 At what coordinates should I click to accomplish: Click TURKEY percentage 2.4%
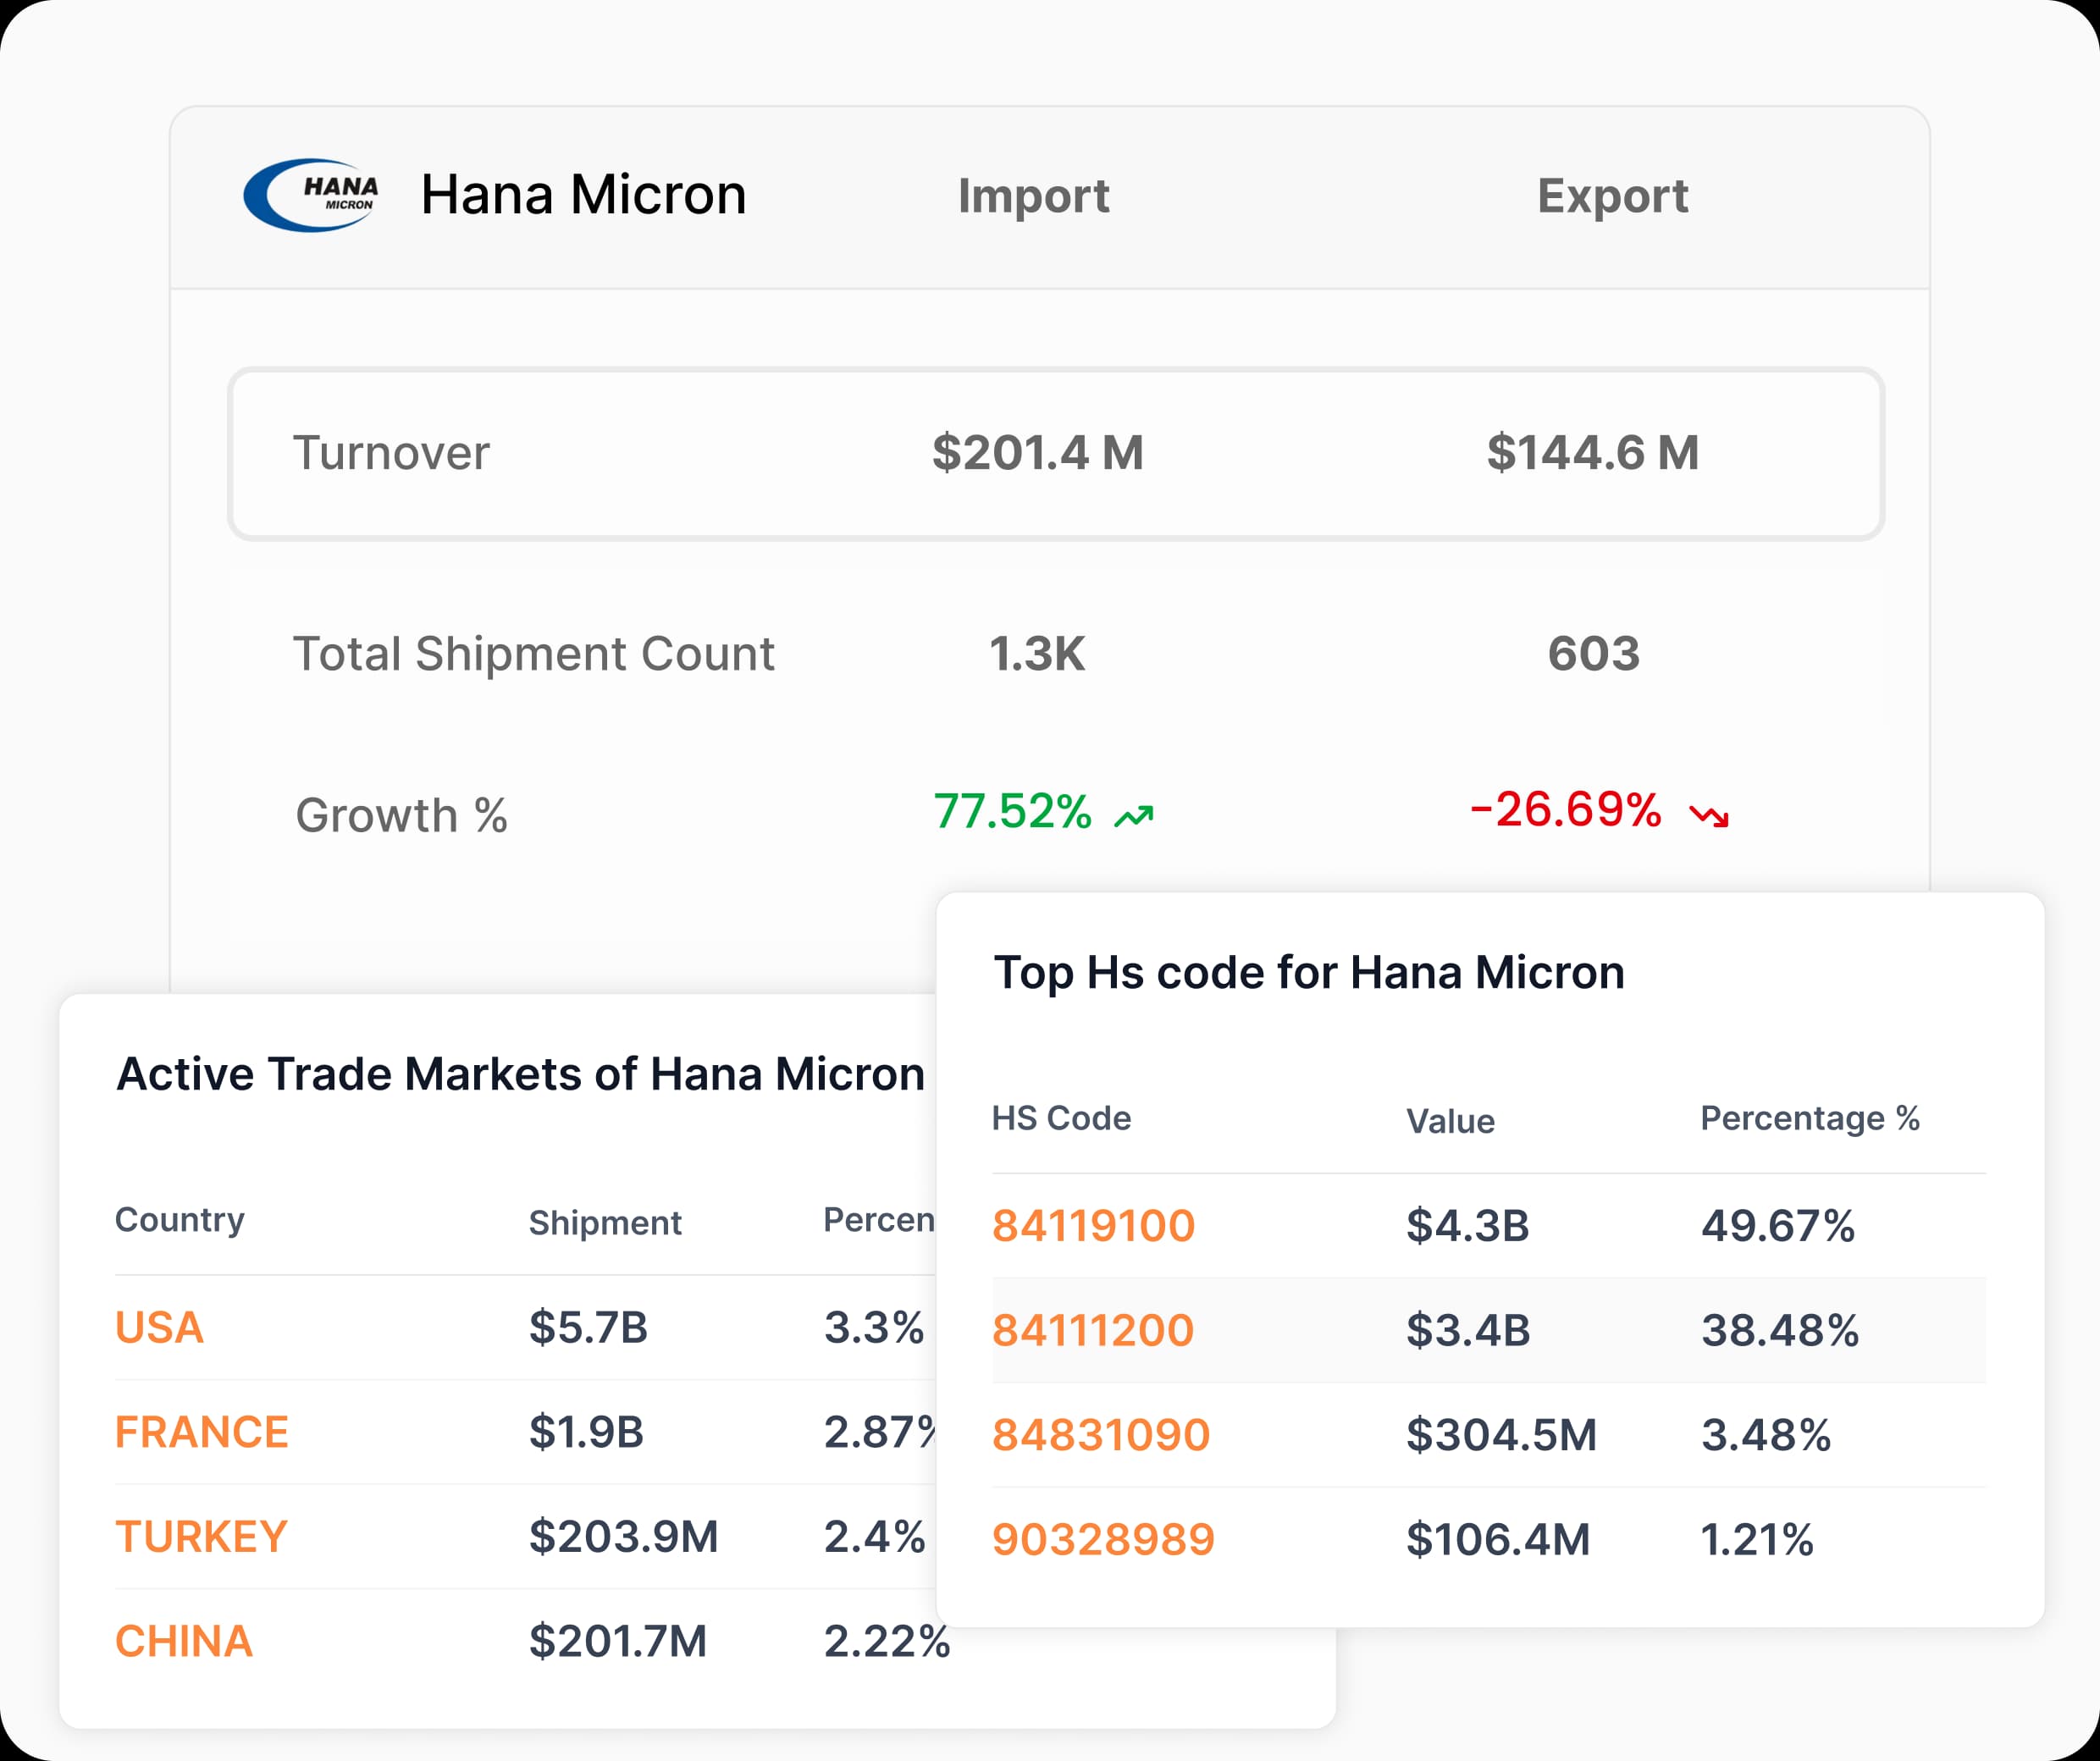click(875, 1536)
